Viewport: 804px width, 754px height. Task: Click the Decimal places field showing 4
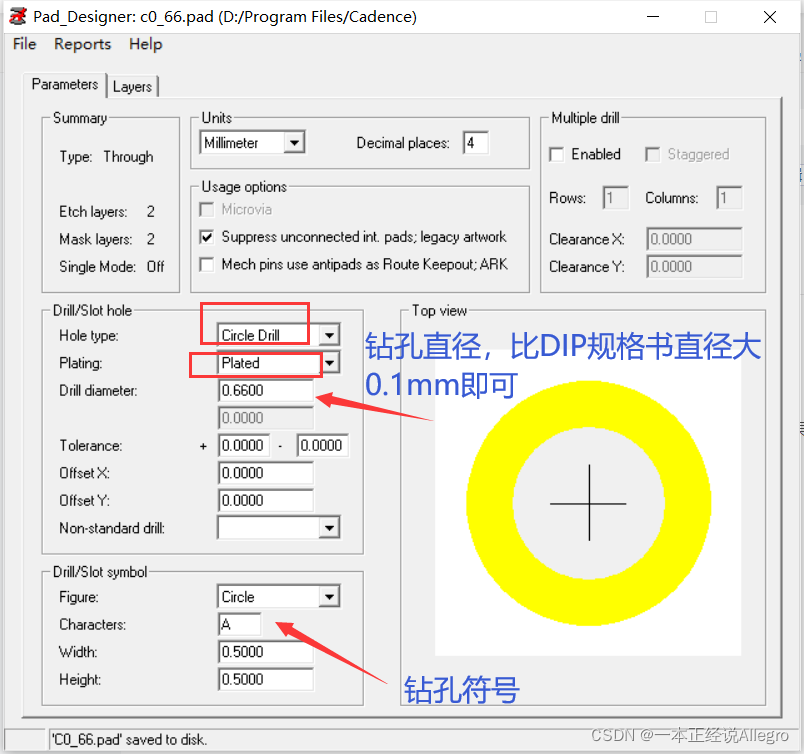tap(475, 142)
